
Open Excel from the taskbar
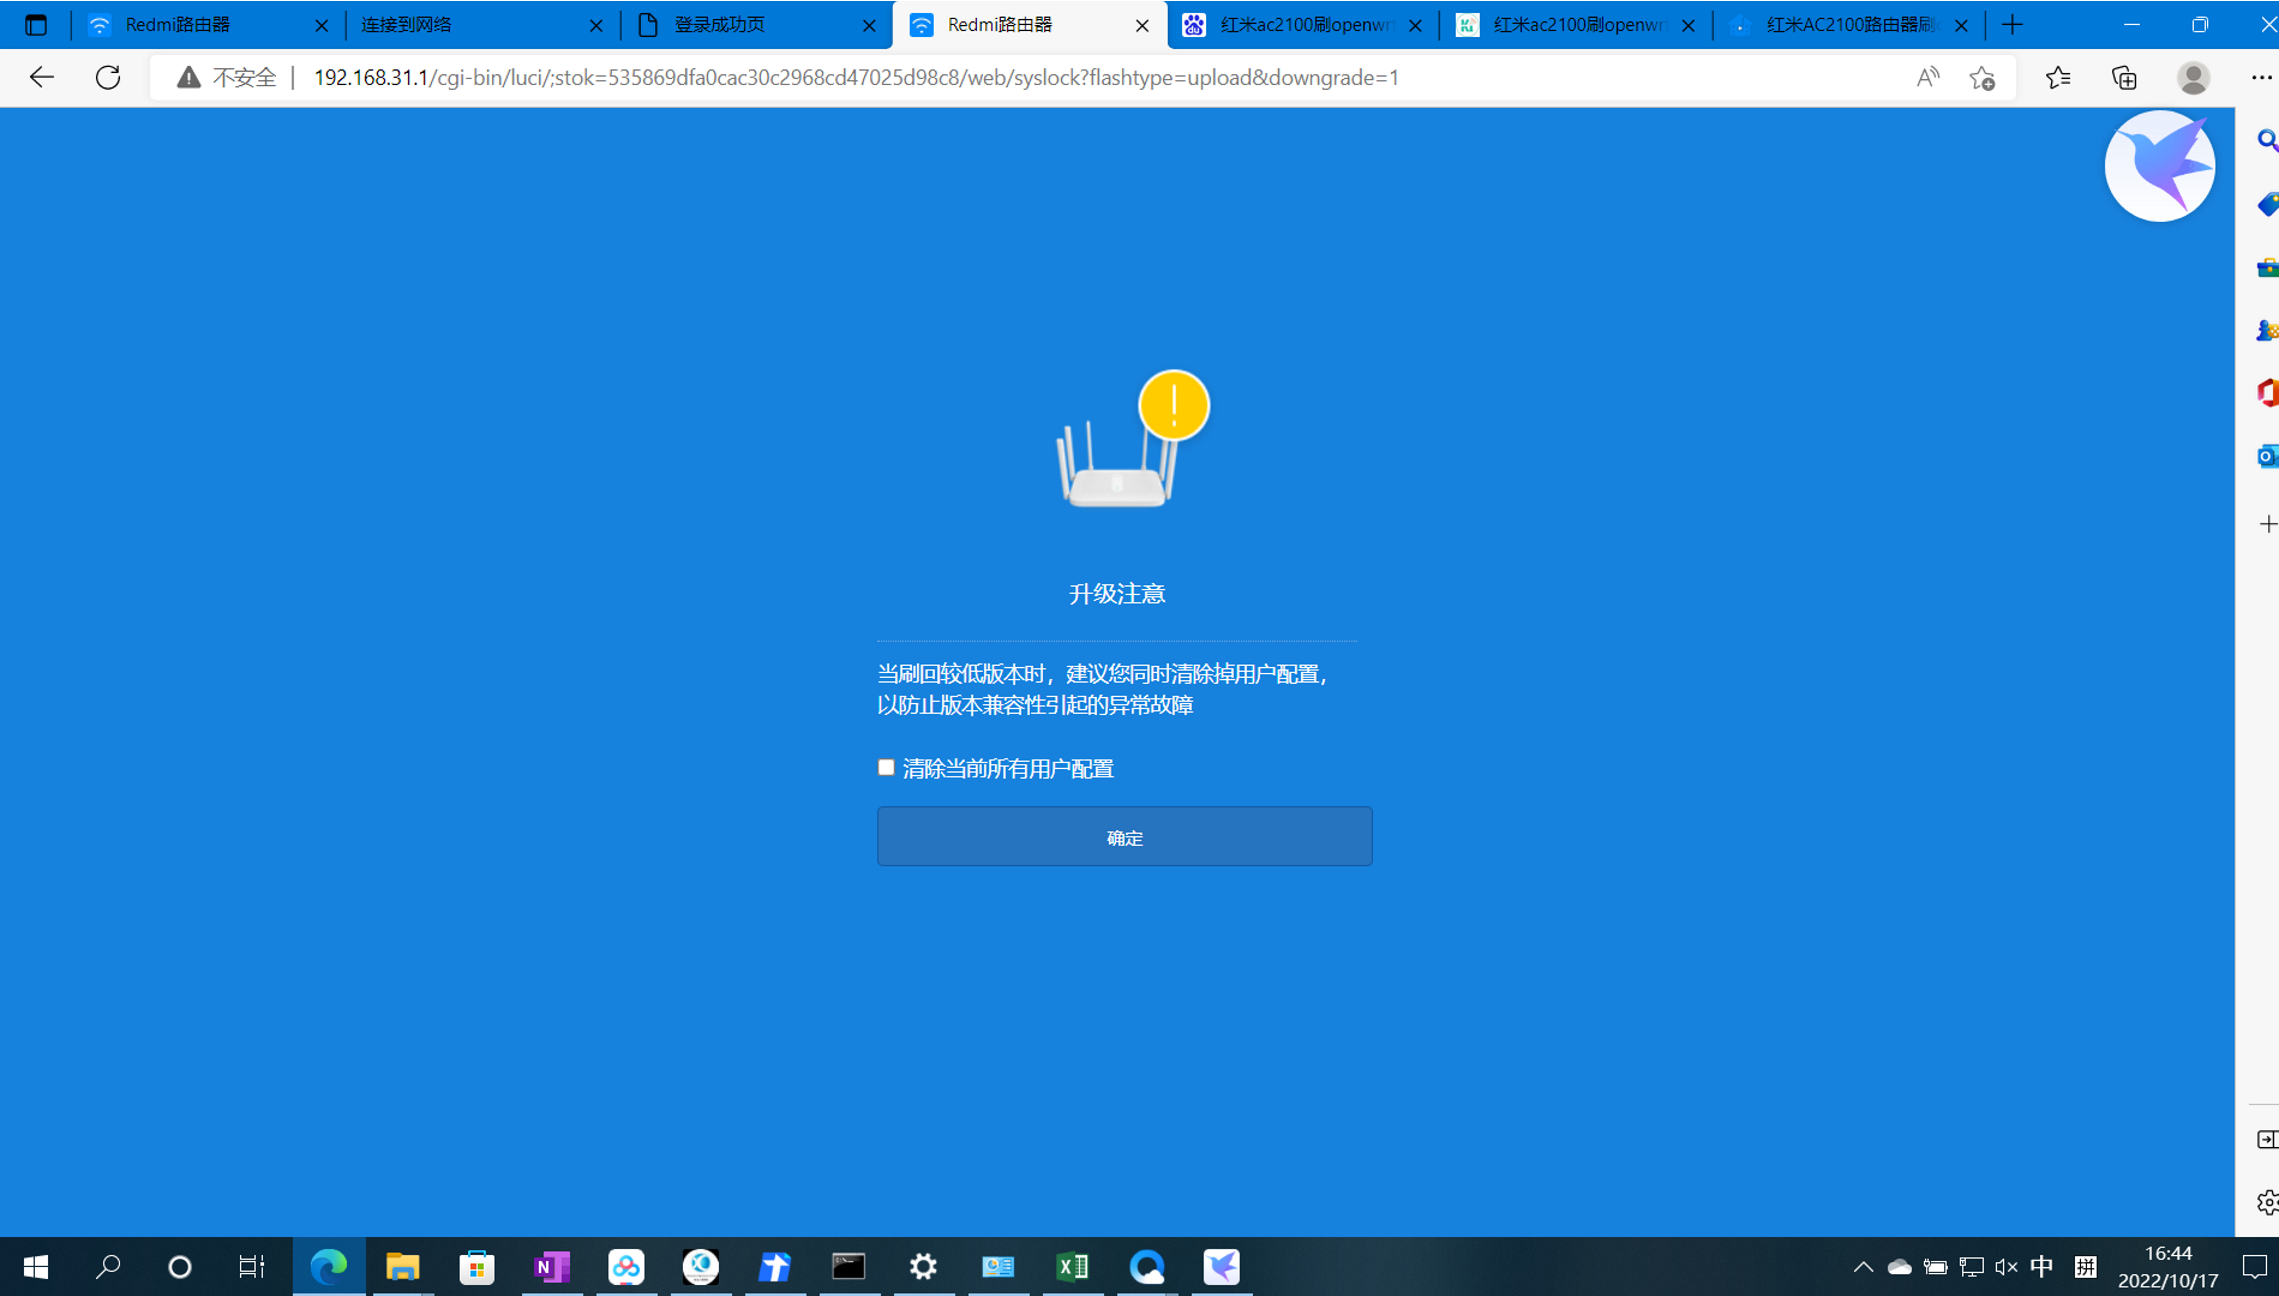(x=1073, y=1267)
